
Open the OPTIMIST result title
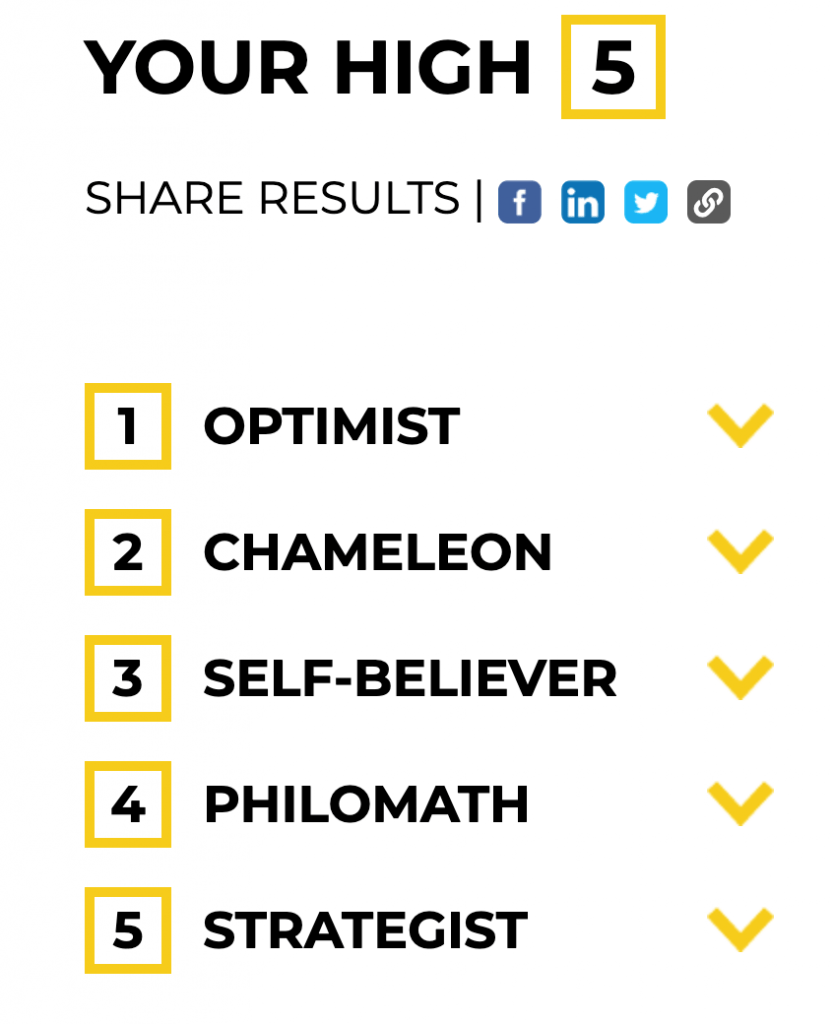point(332,426)
